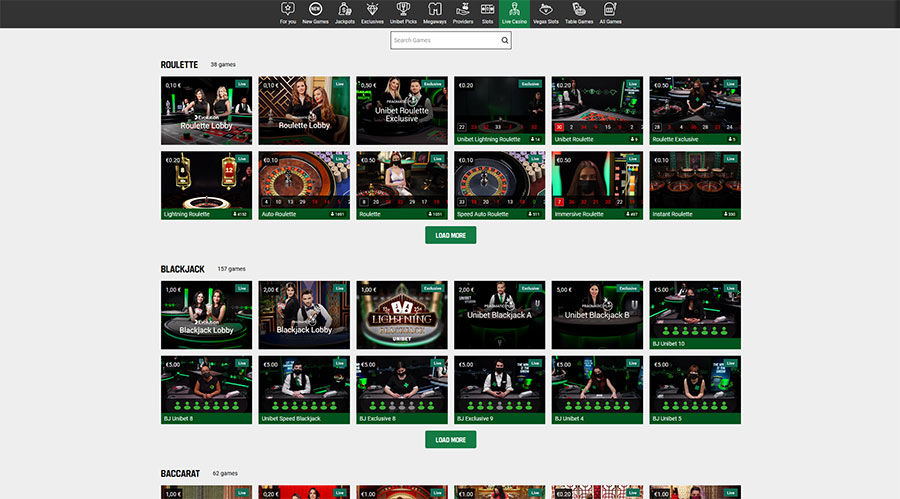The height and width of the screenshot is (499, 900).
Task: Open the Roulette Exclusive game tile
Action: point(695,110)
